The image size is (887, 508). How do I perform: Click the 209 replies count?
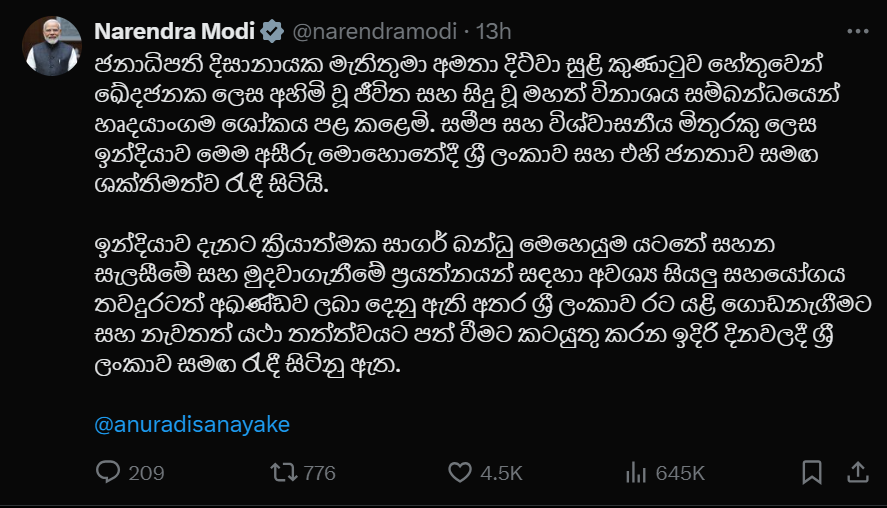click(x=146, y=473)
